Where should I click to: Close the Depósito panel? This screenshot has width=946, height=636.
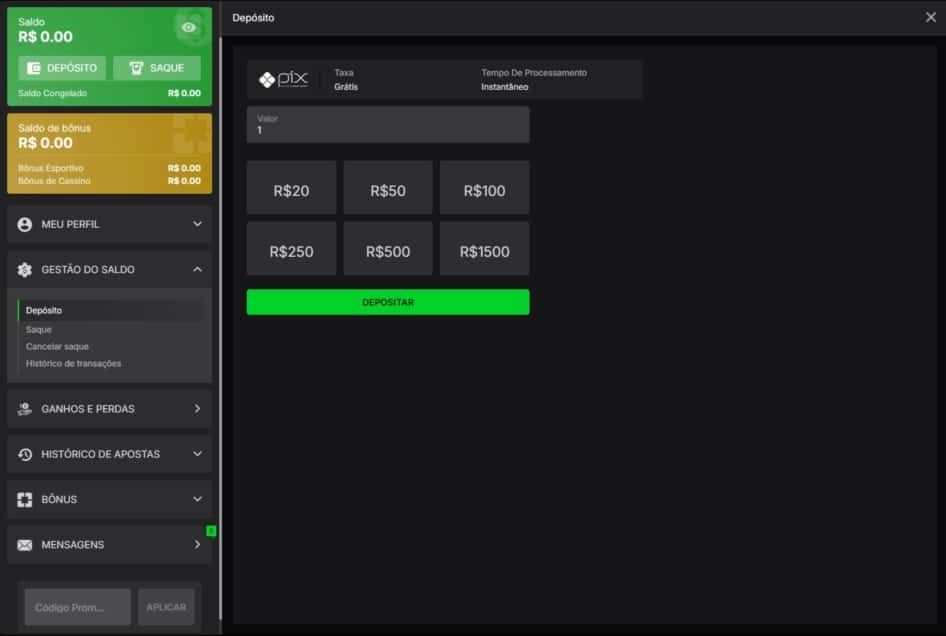(x=931, y=17)
